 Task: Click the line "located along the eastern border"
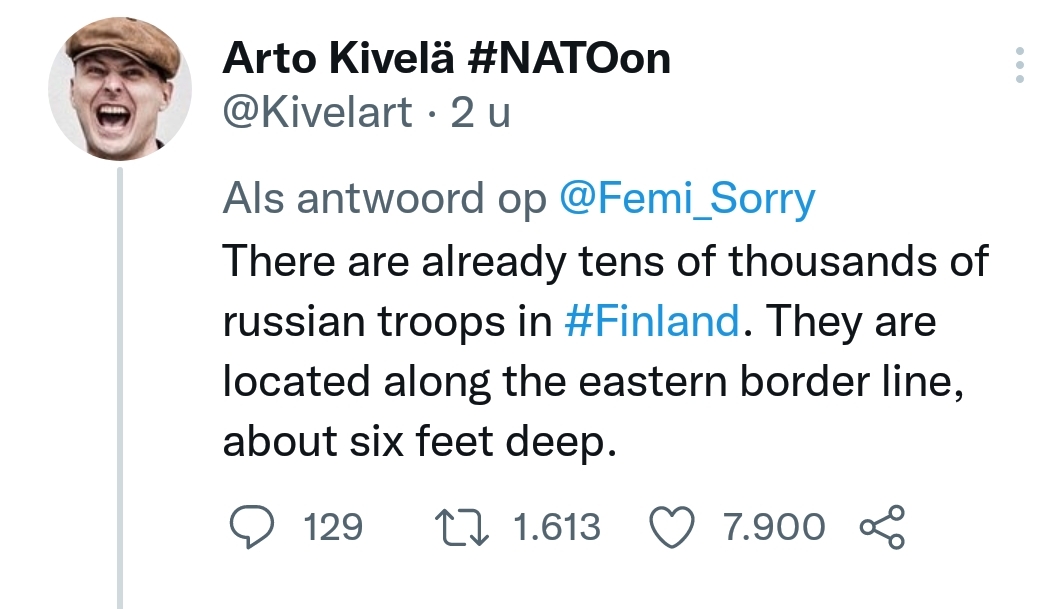[592, 382]
